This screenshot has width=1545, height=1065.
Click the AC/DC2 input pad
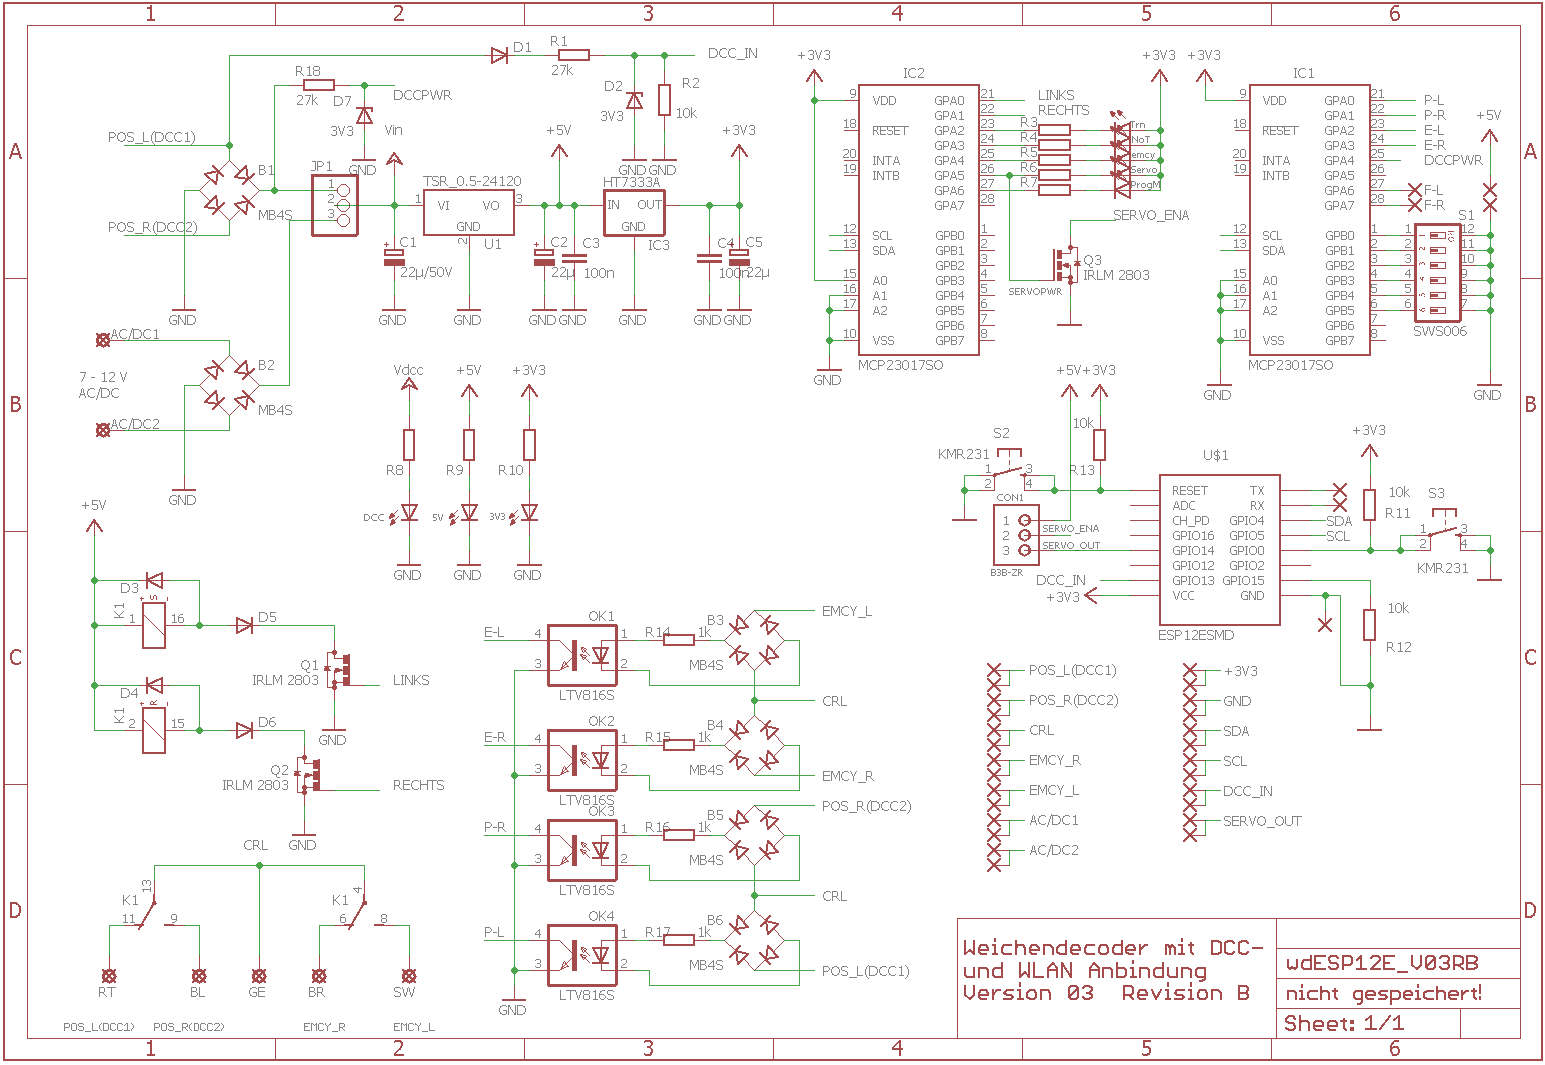[x=102, y=430]
